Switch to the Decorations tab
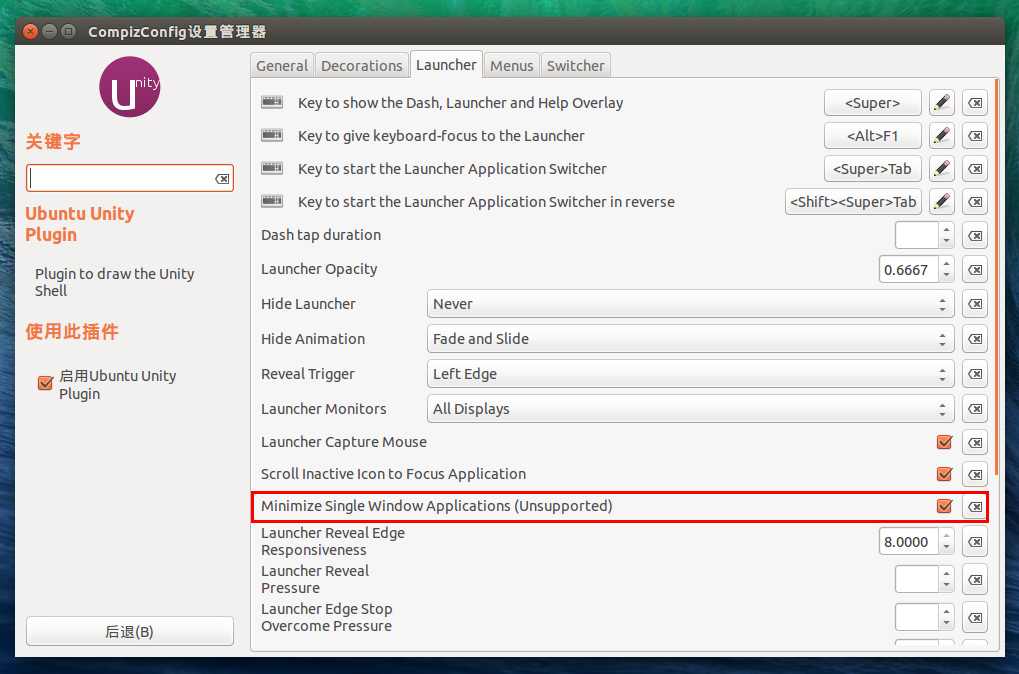The width and height of the screenshot is (1019, 674). [361, 66]
